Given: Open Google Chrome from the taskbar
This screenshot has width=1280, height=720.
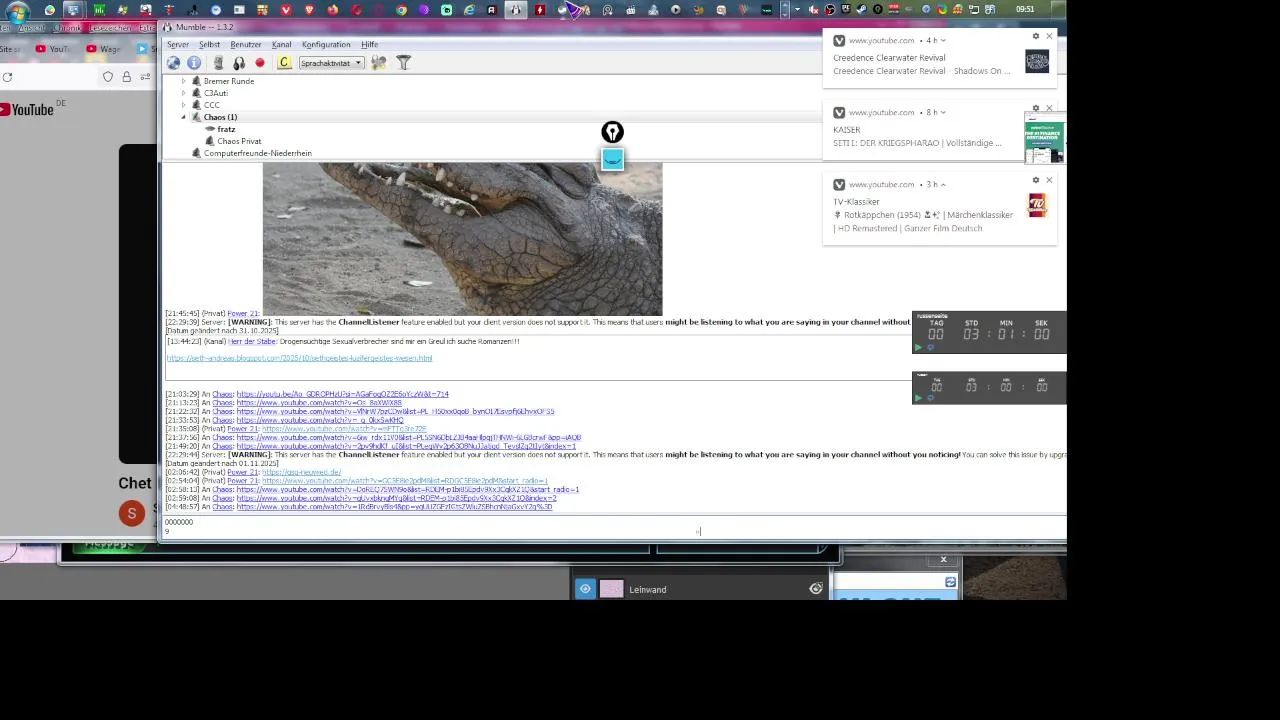Looking at the screenshot, I should [x=401, y=10].
